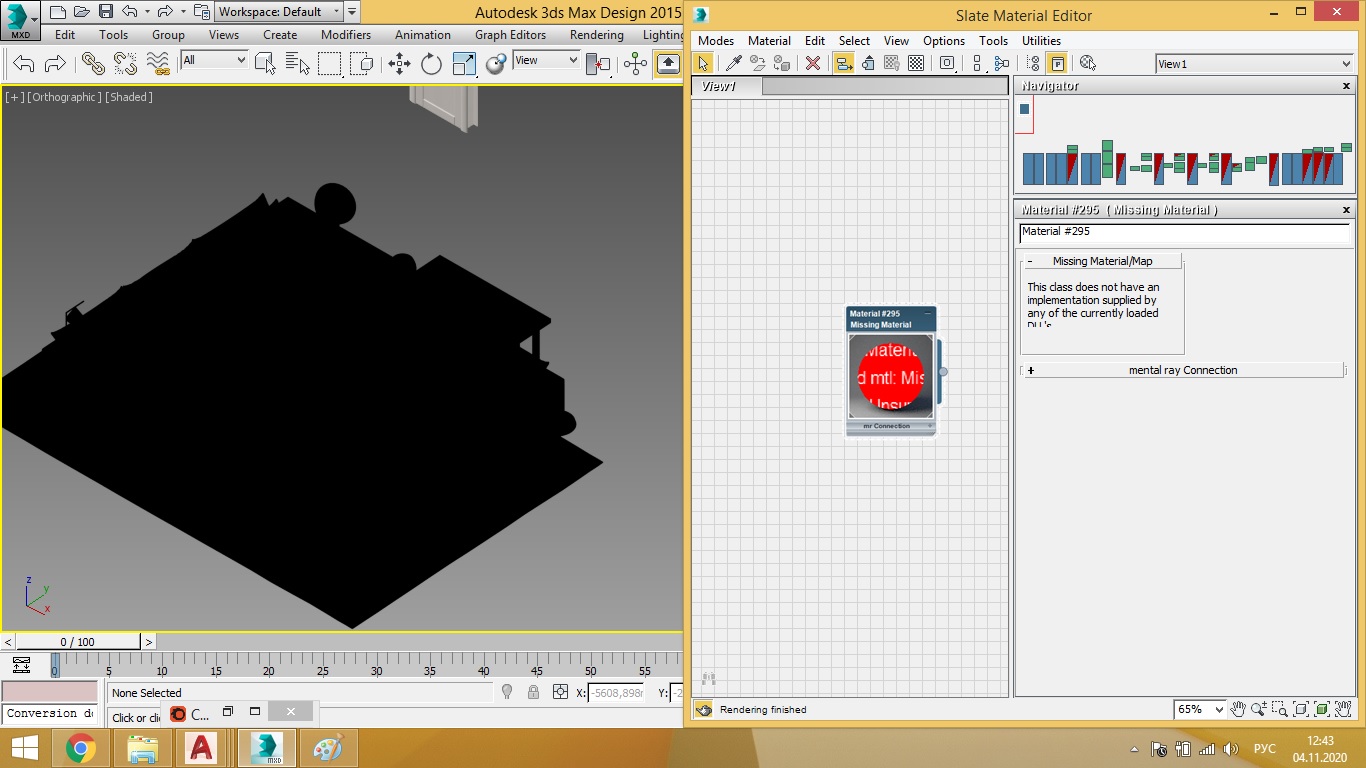Open the 65% zoom level dropdown

pos(1200,709)
